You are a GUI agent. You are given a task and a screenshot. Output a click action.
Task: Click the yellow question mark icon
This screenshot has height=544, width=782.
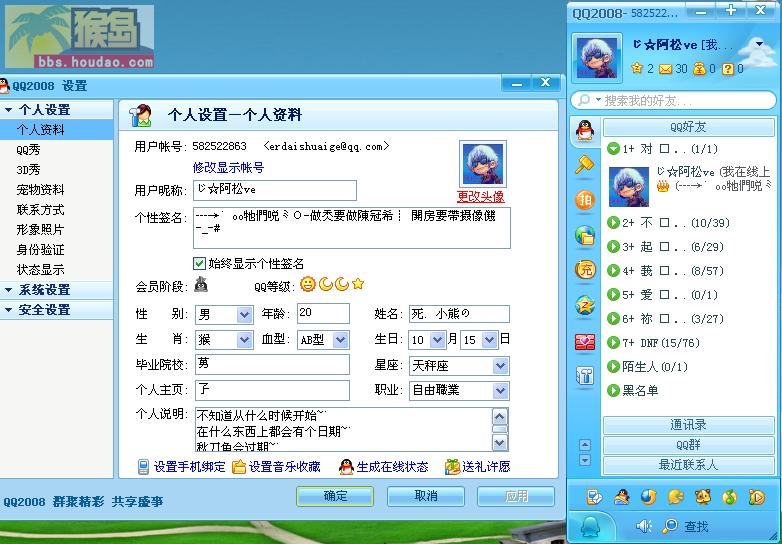(x=728, y=69)
